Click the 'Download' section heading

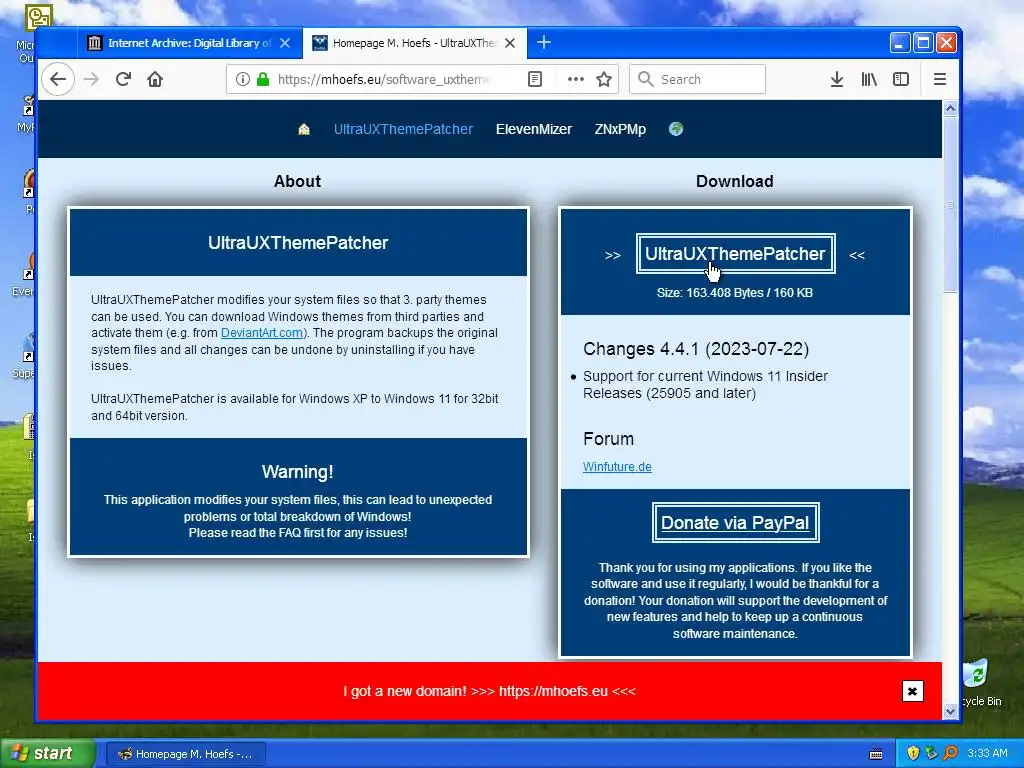(x=735, y=182)
